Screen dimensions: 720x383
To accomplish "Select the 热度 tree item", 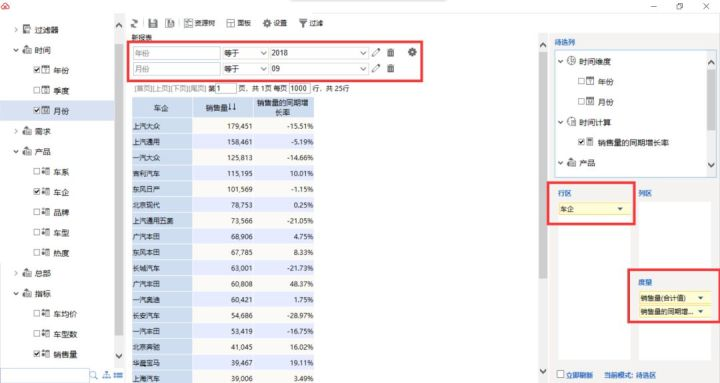I will click(61, 253).
